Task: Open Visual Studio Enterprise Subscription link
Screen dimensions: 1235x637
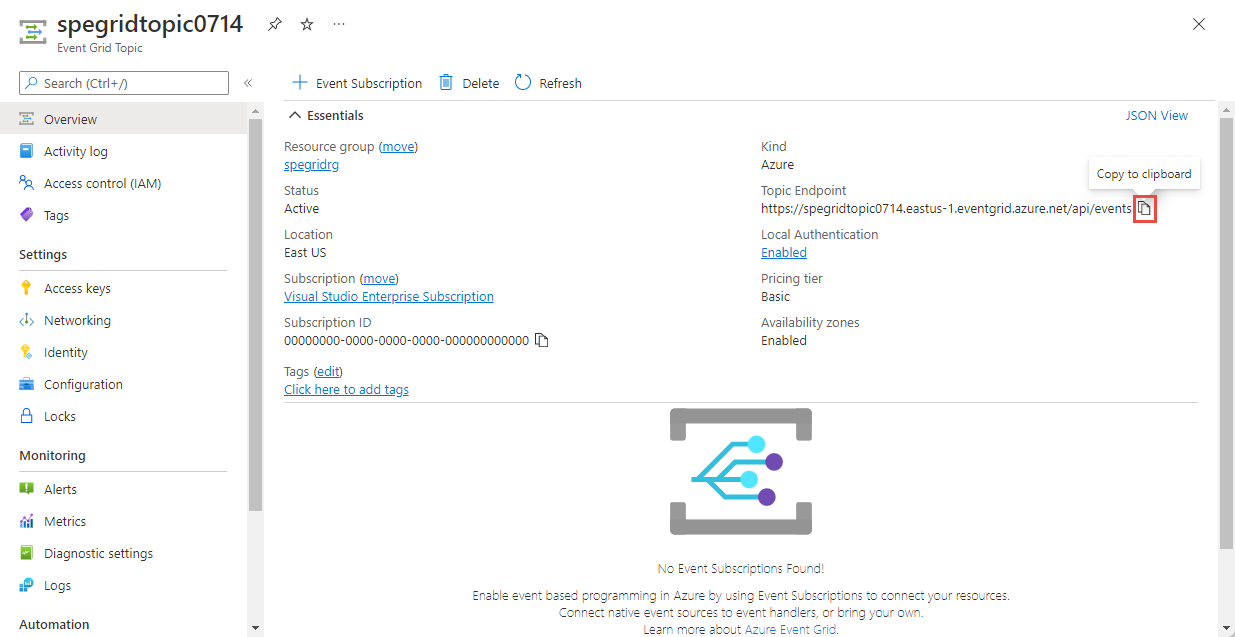Action: pyautogui.click(x=389, y=296)
